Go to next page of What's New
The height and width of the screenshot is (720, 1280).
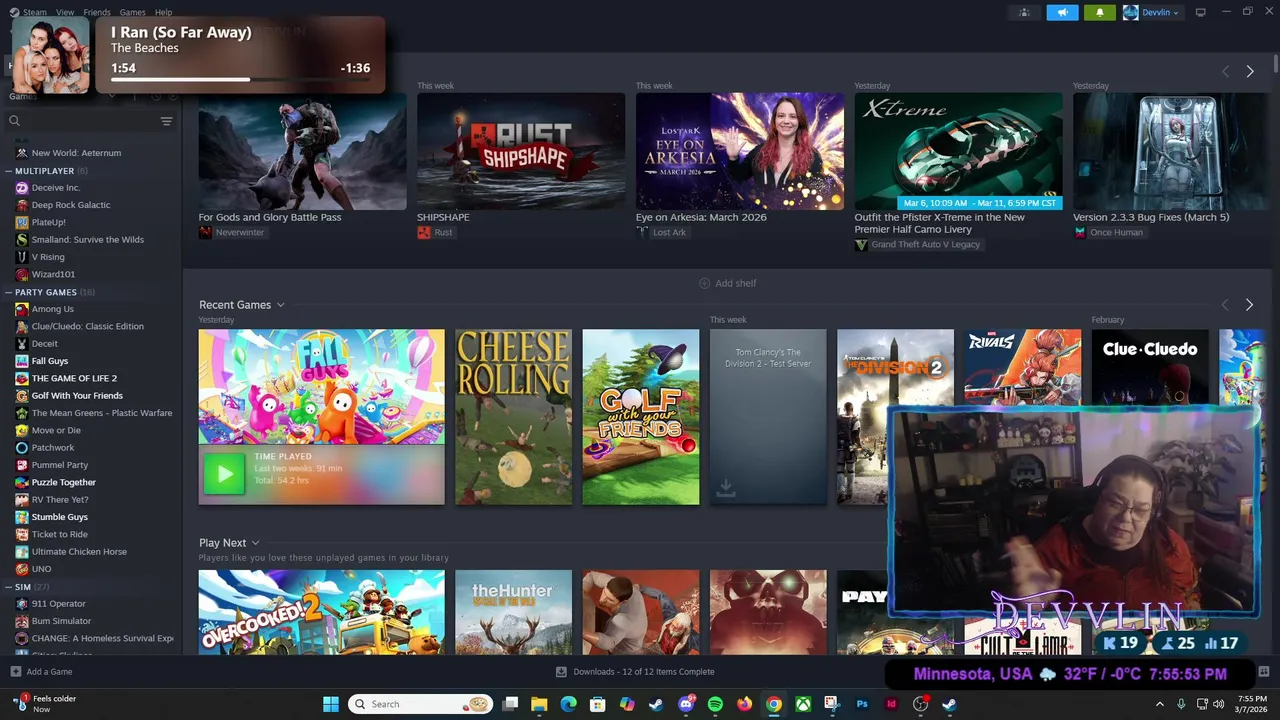[x=1249, y=71]
